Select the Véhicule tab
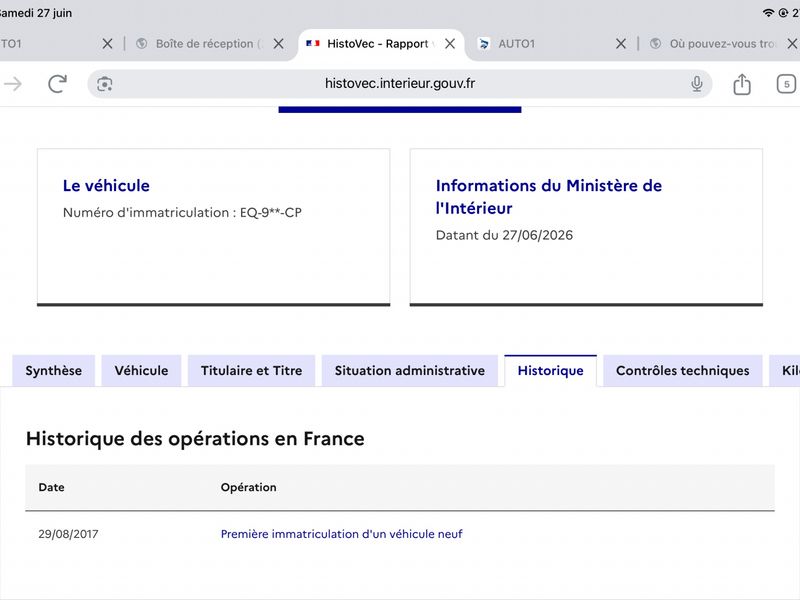 [x=141, y=370]
